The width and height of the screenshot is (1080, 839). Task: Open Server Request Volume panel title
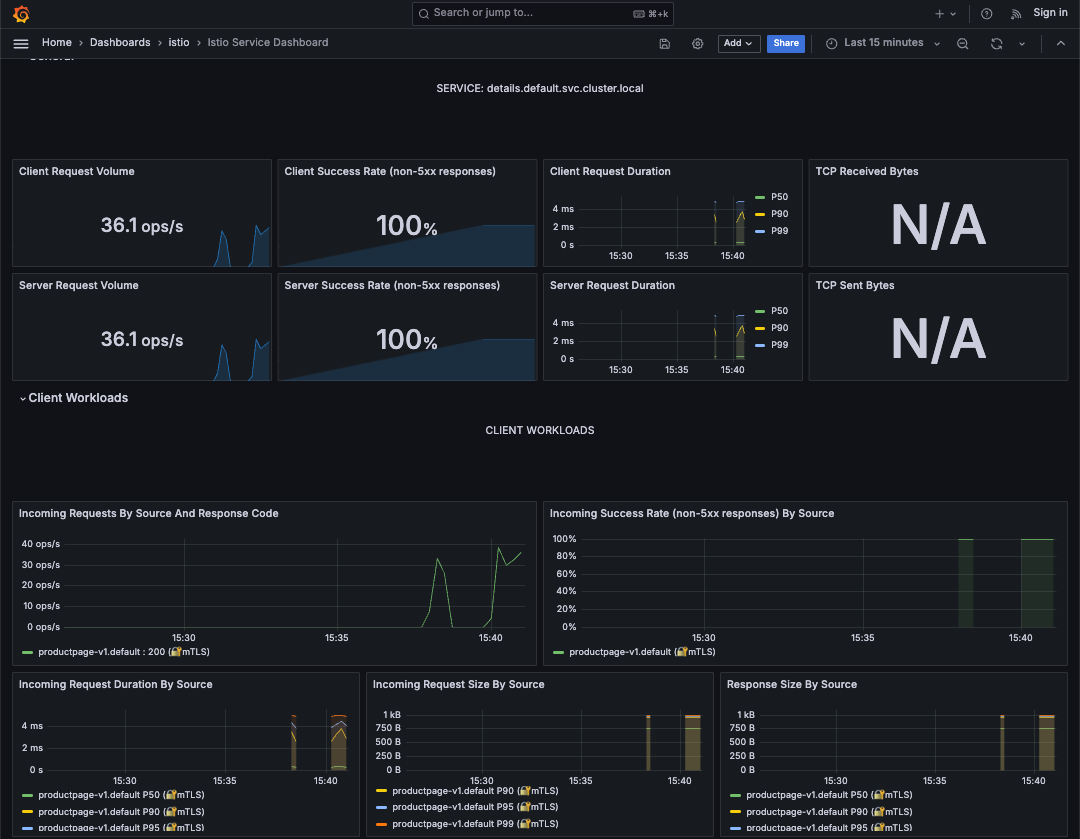click(x=79, y=285)
